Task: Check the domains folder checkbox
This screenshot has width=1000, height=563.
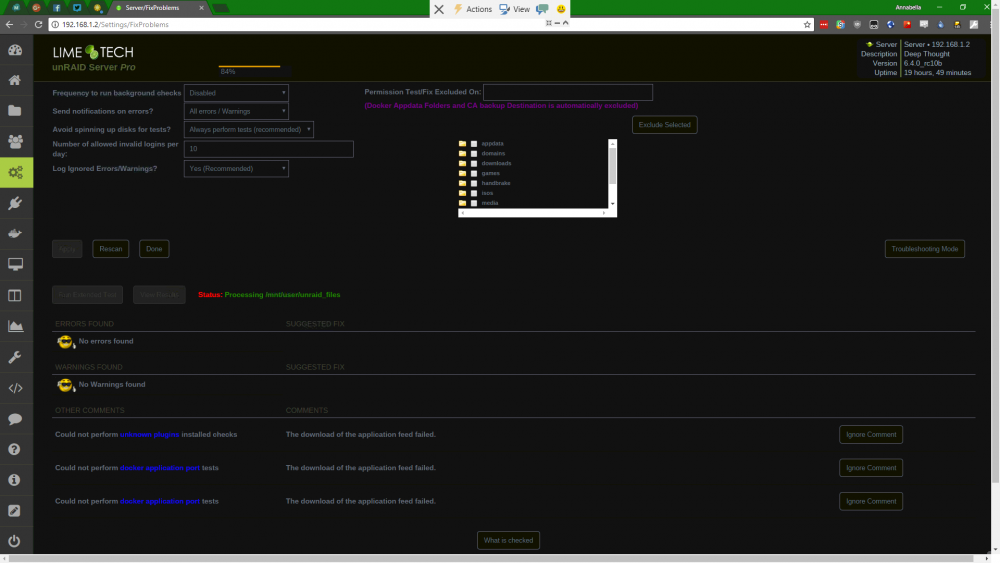Action: 474,154
